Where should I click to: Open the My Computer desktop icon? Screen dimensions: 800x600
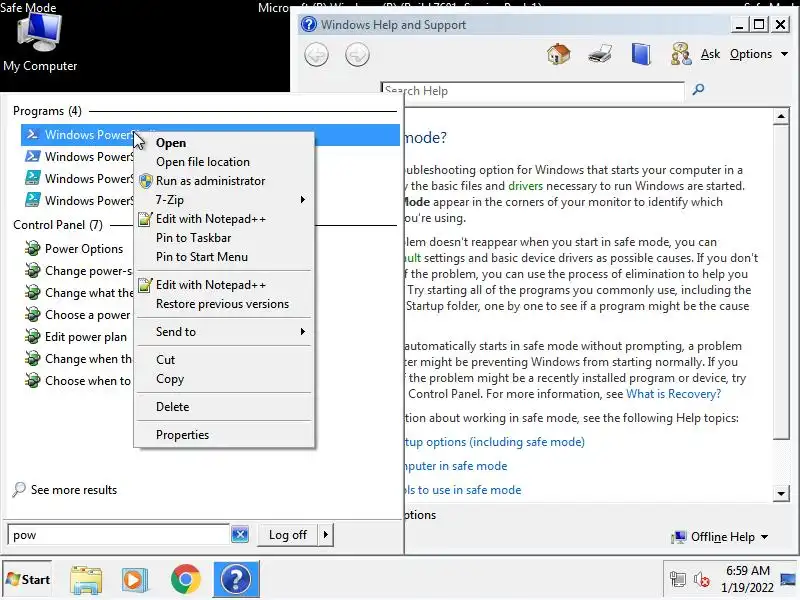point(40,42)
